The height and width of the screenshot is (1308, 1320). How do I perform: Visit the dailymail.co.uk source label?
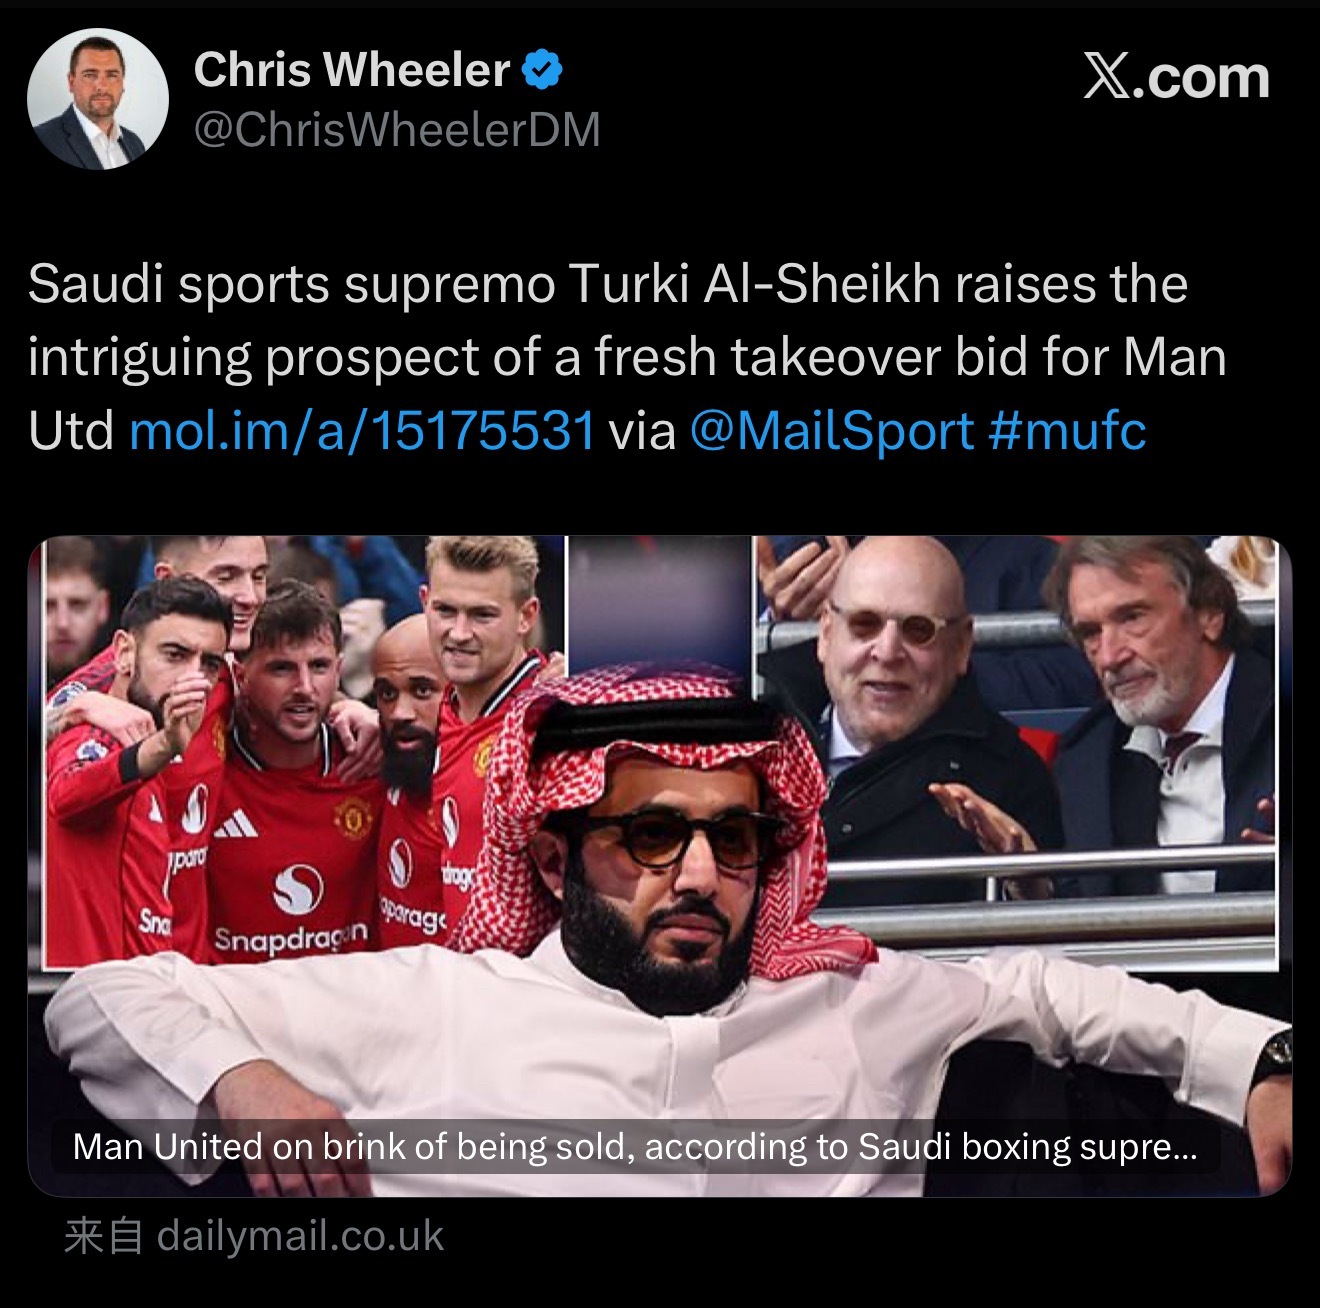(x=300, y=1236)
